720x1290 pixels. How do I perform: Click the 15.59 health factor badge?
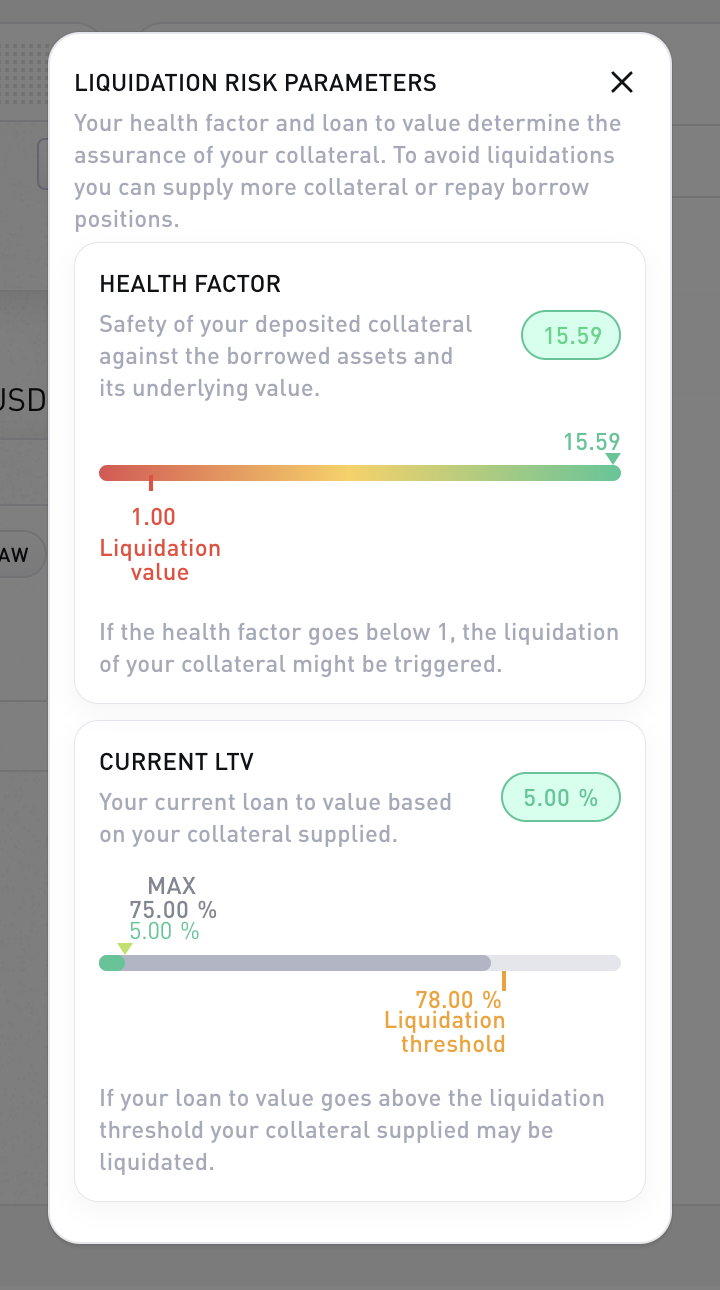point(571,336)
